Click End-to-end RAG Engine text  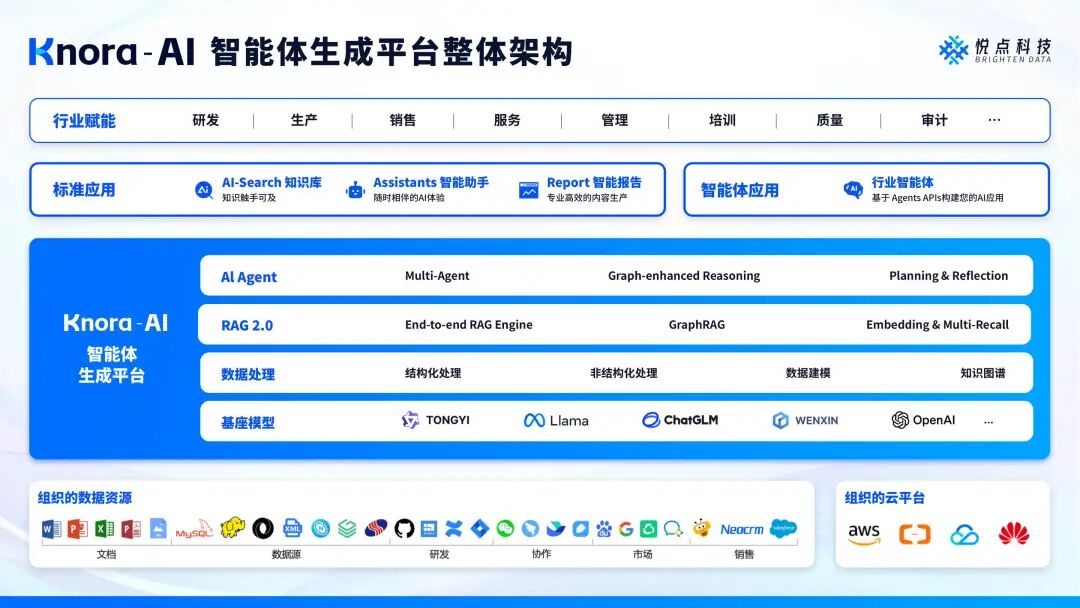[468, 324]
